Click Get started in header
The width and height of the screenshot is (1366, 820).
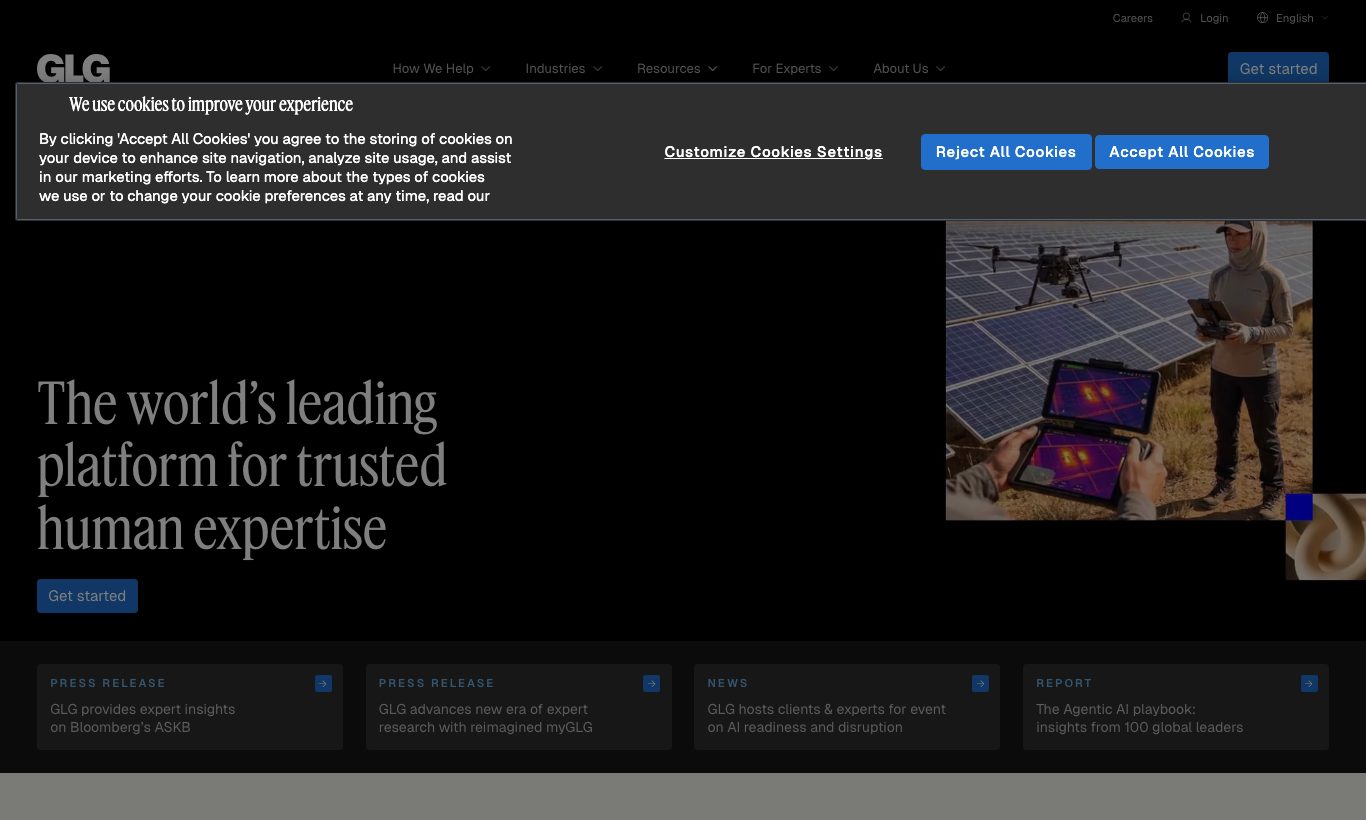[x=1278, y=68]
